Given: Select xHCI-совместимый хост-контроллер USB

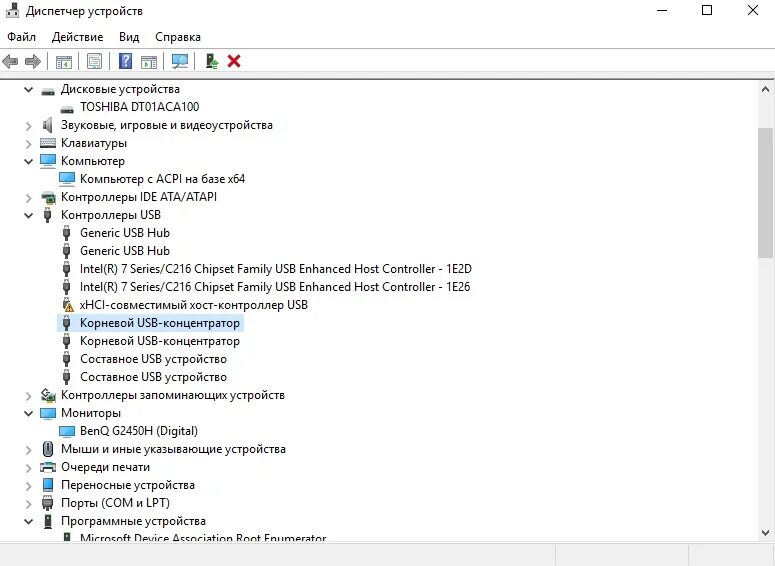Looking at the screenshot, I should click(194, 305).
